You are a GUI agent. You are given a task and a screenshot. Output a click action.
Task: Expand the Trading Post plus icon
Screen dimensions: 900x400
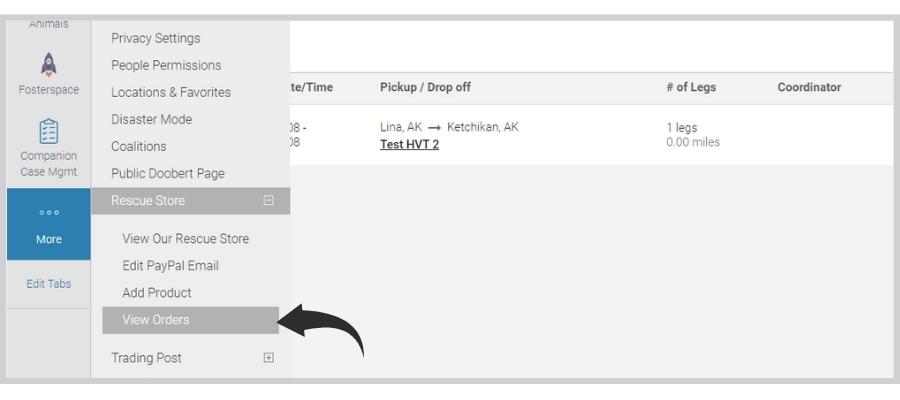(x=268, y=358)
